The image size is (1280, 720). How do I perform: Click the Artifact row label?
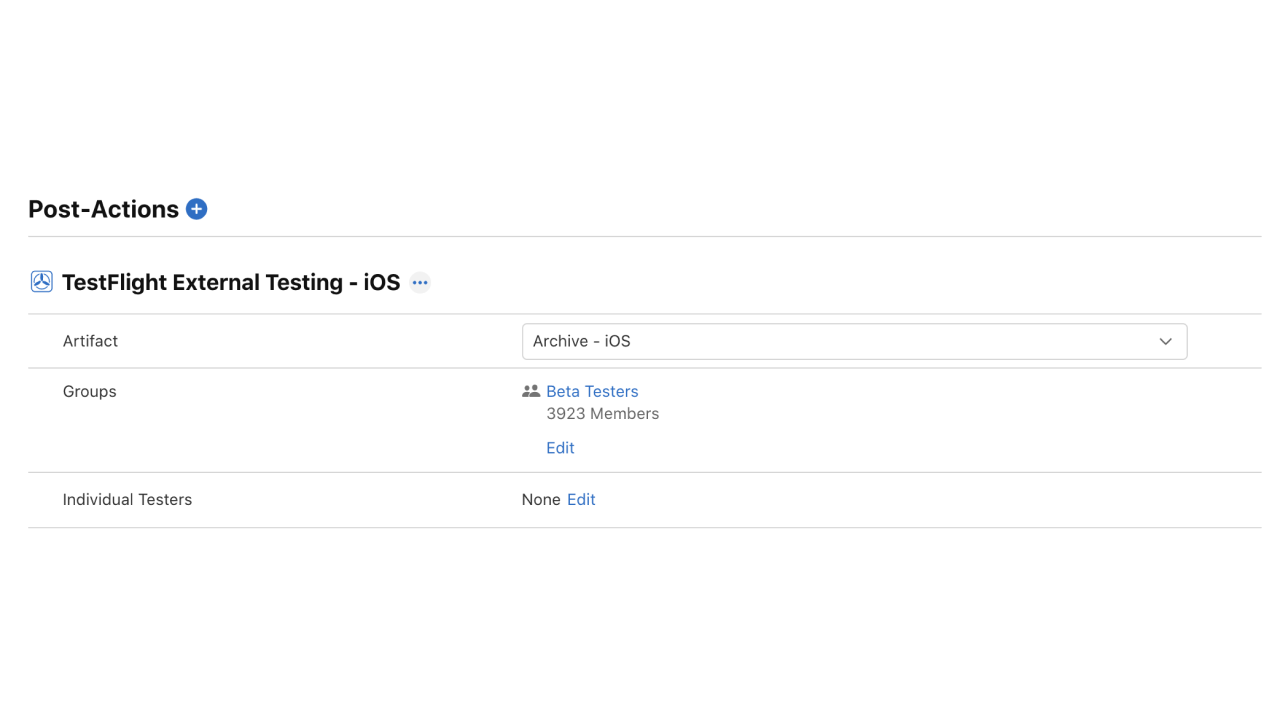click(x=90, y=341)
